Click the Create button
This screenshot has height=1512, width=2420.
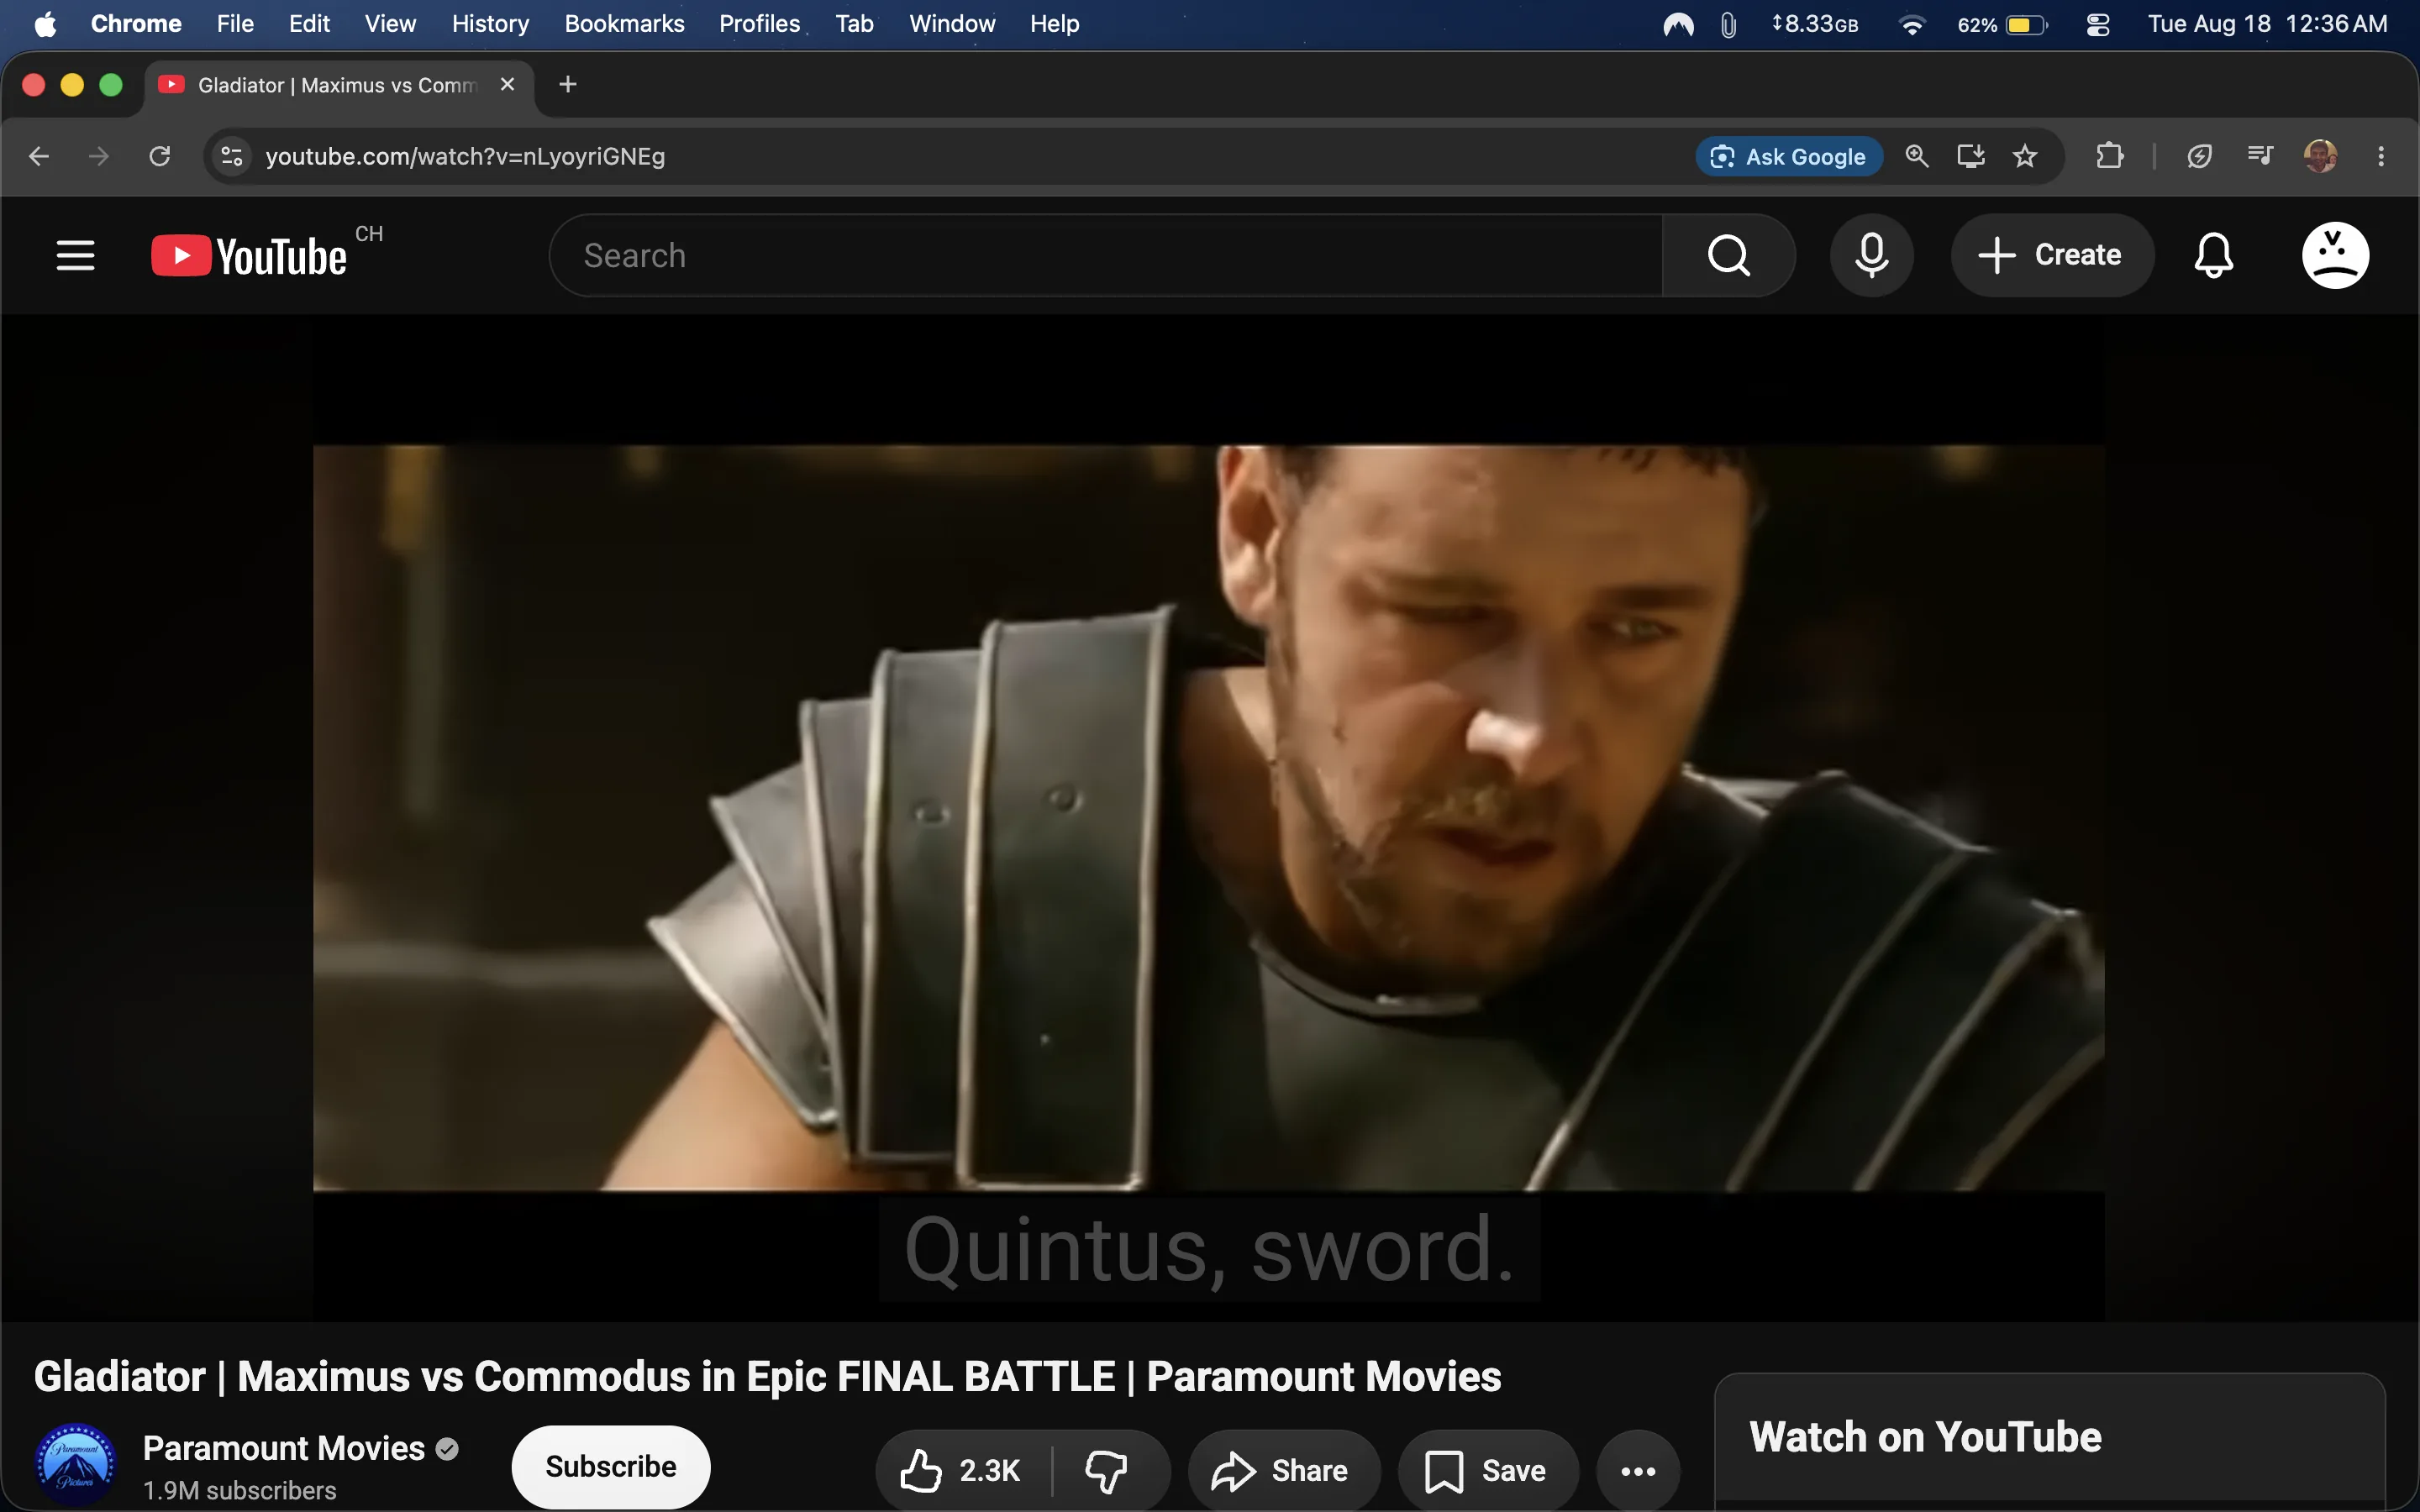(x=2051, y=255)
